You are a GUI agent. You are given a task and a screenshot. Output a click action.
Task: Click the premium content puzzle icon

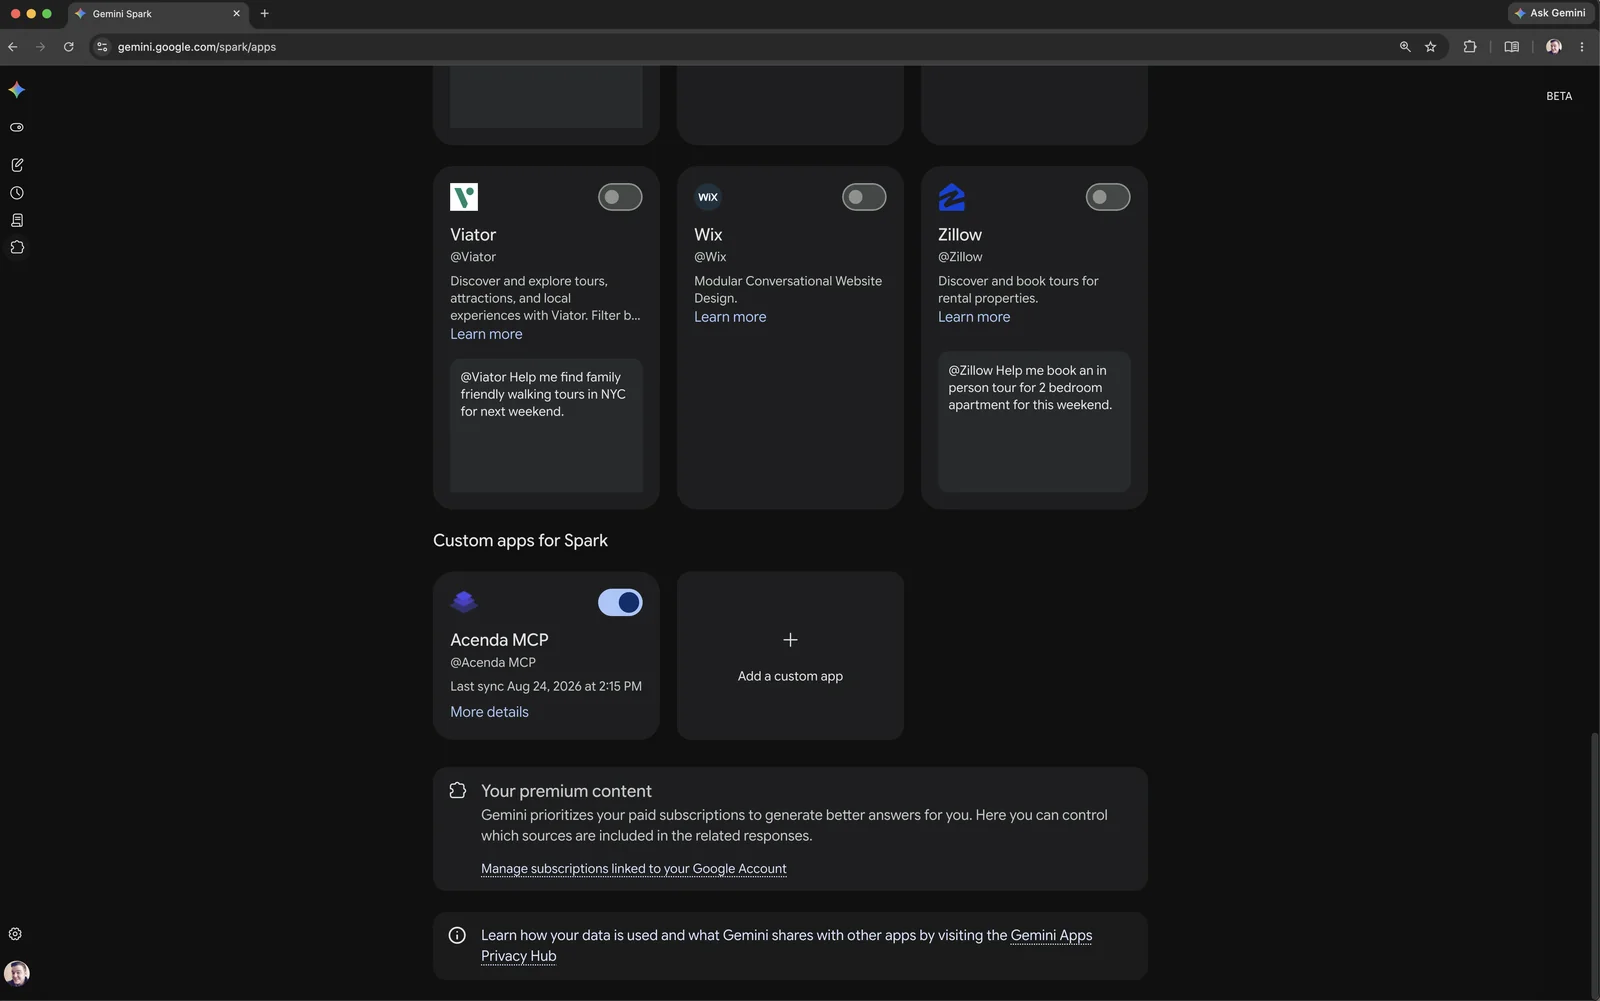click(458, 791)
